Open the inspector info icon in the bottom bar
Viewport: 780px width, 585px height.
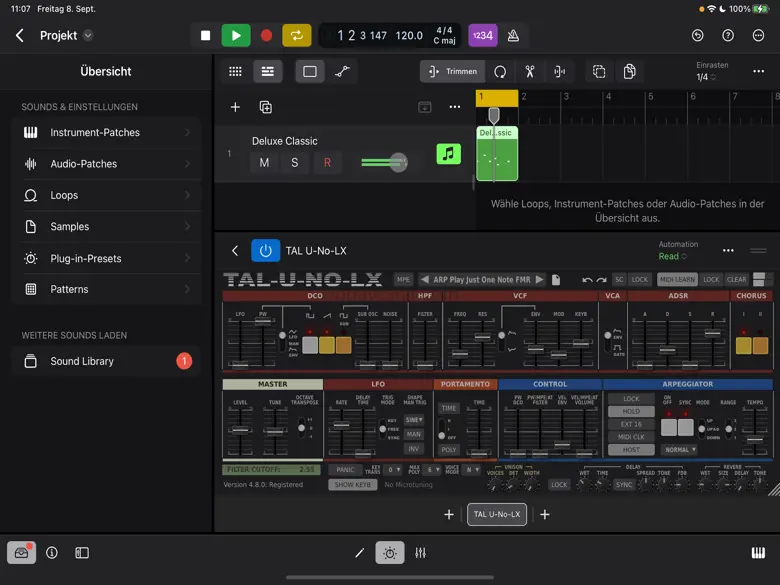(x=52, y=553)
